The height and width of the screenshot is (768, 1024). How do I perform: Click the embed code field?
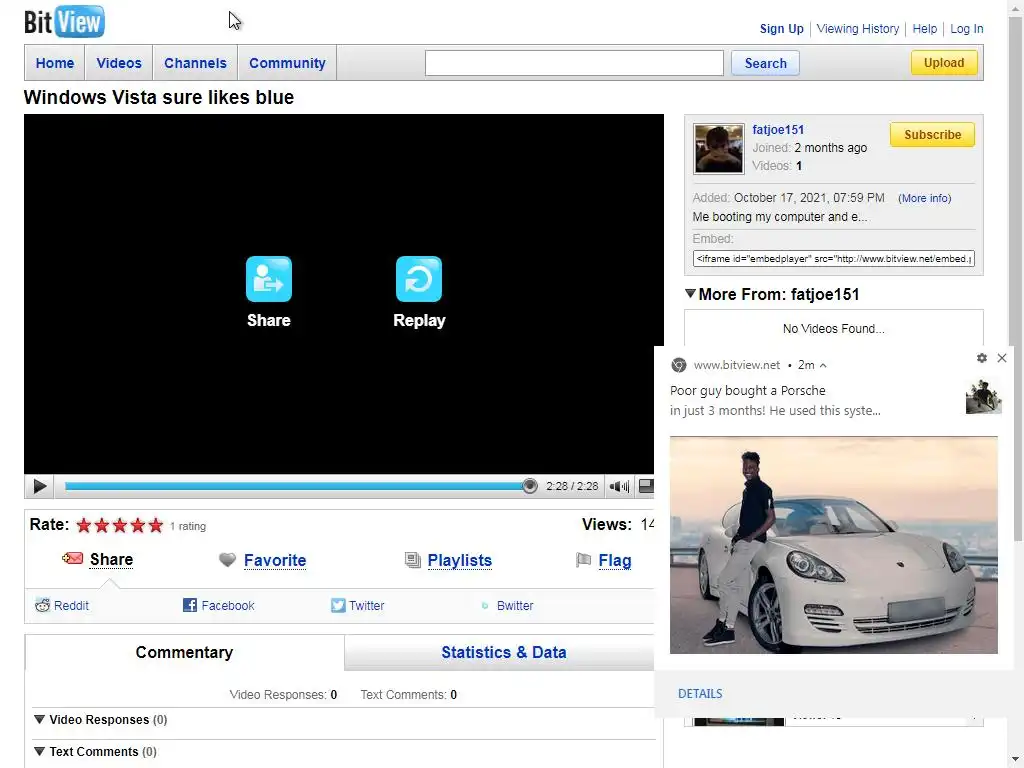tap(833, 259)
